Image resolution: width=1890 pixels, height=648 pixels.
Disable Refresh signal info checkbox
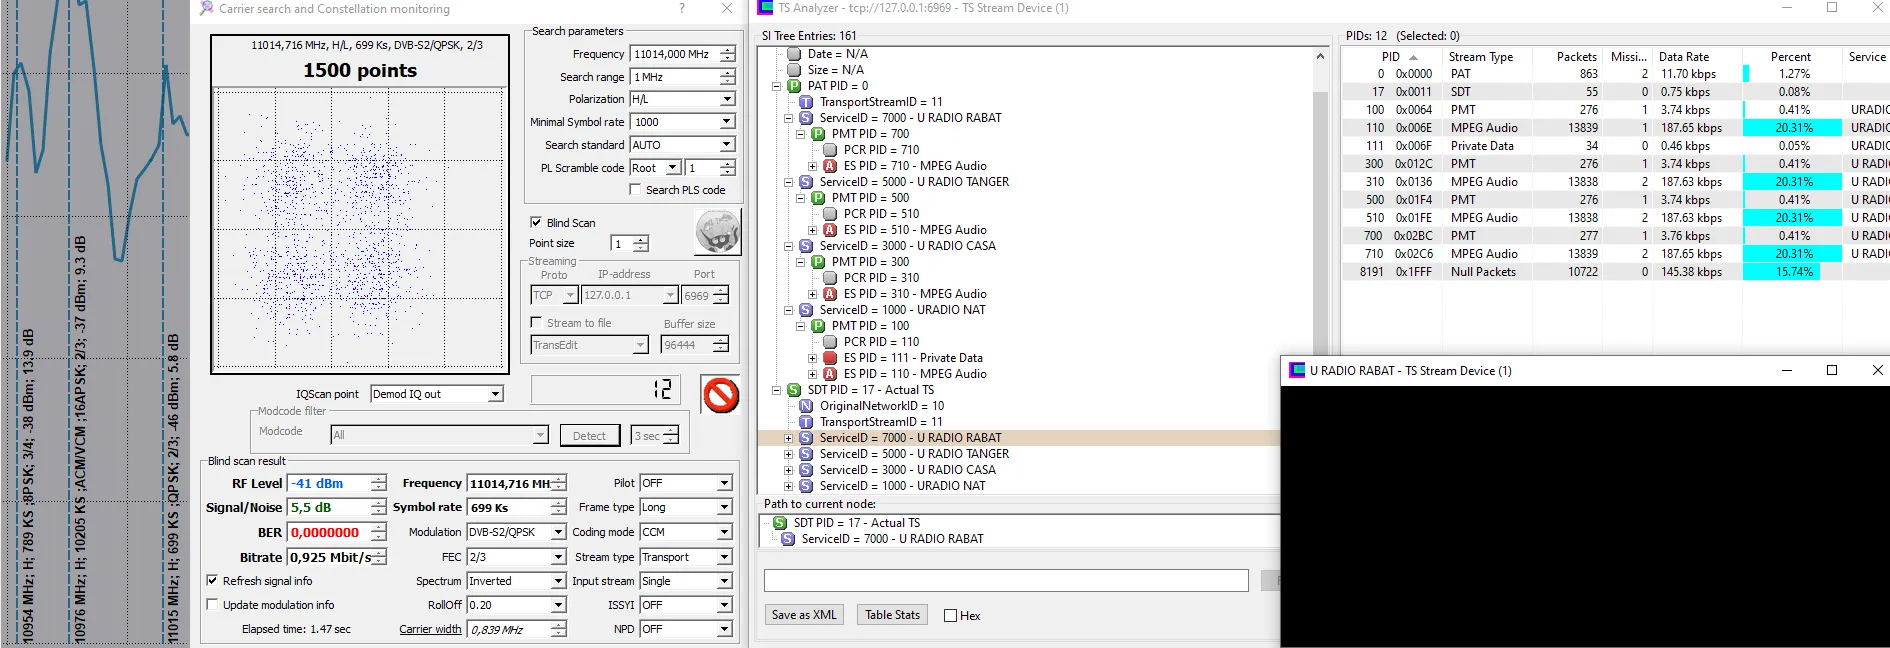coord(212,581)
